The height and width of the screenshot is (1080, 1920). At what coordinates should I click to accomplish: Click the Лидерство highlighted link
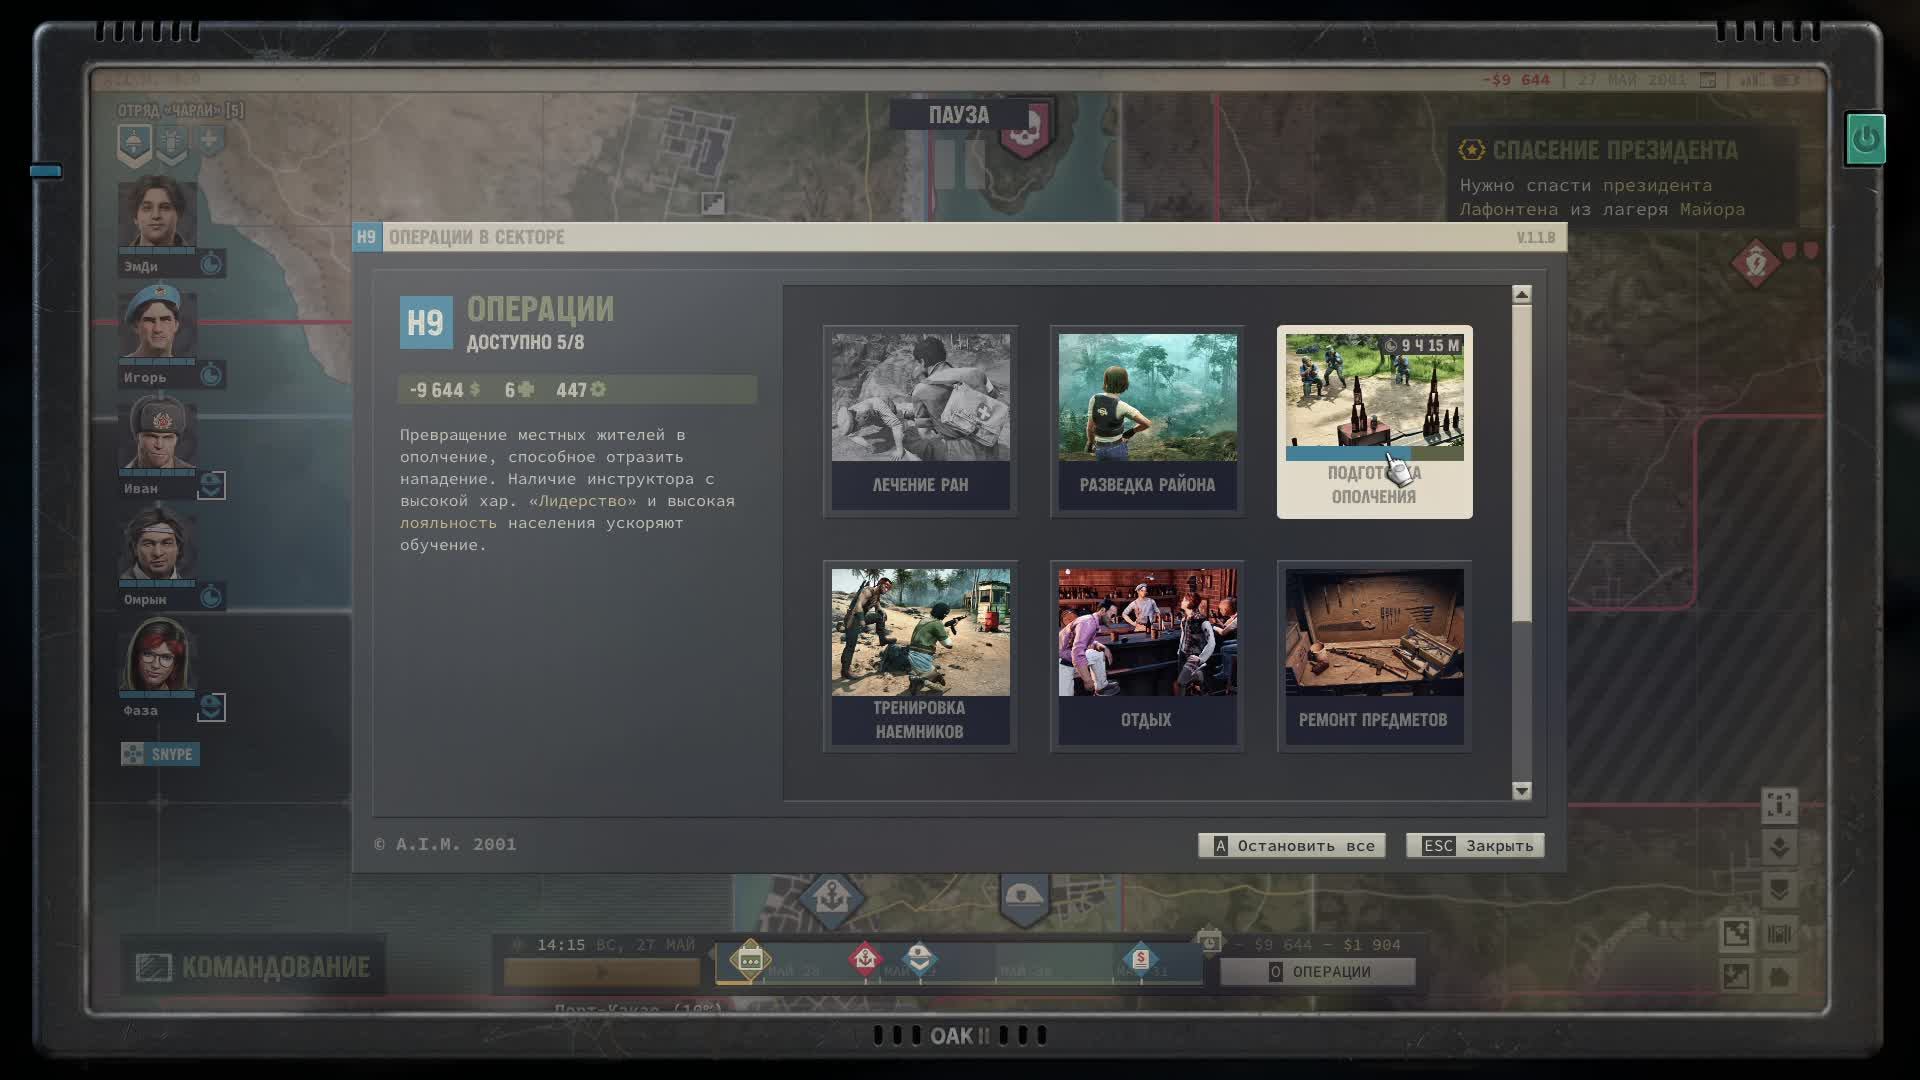click(x=583, y=501)
